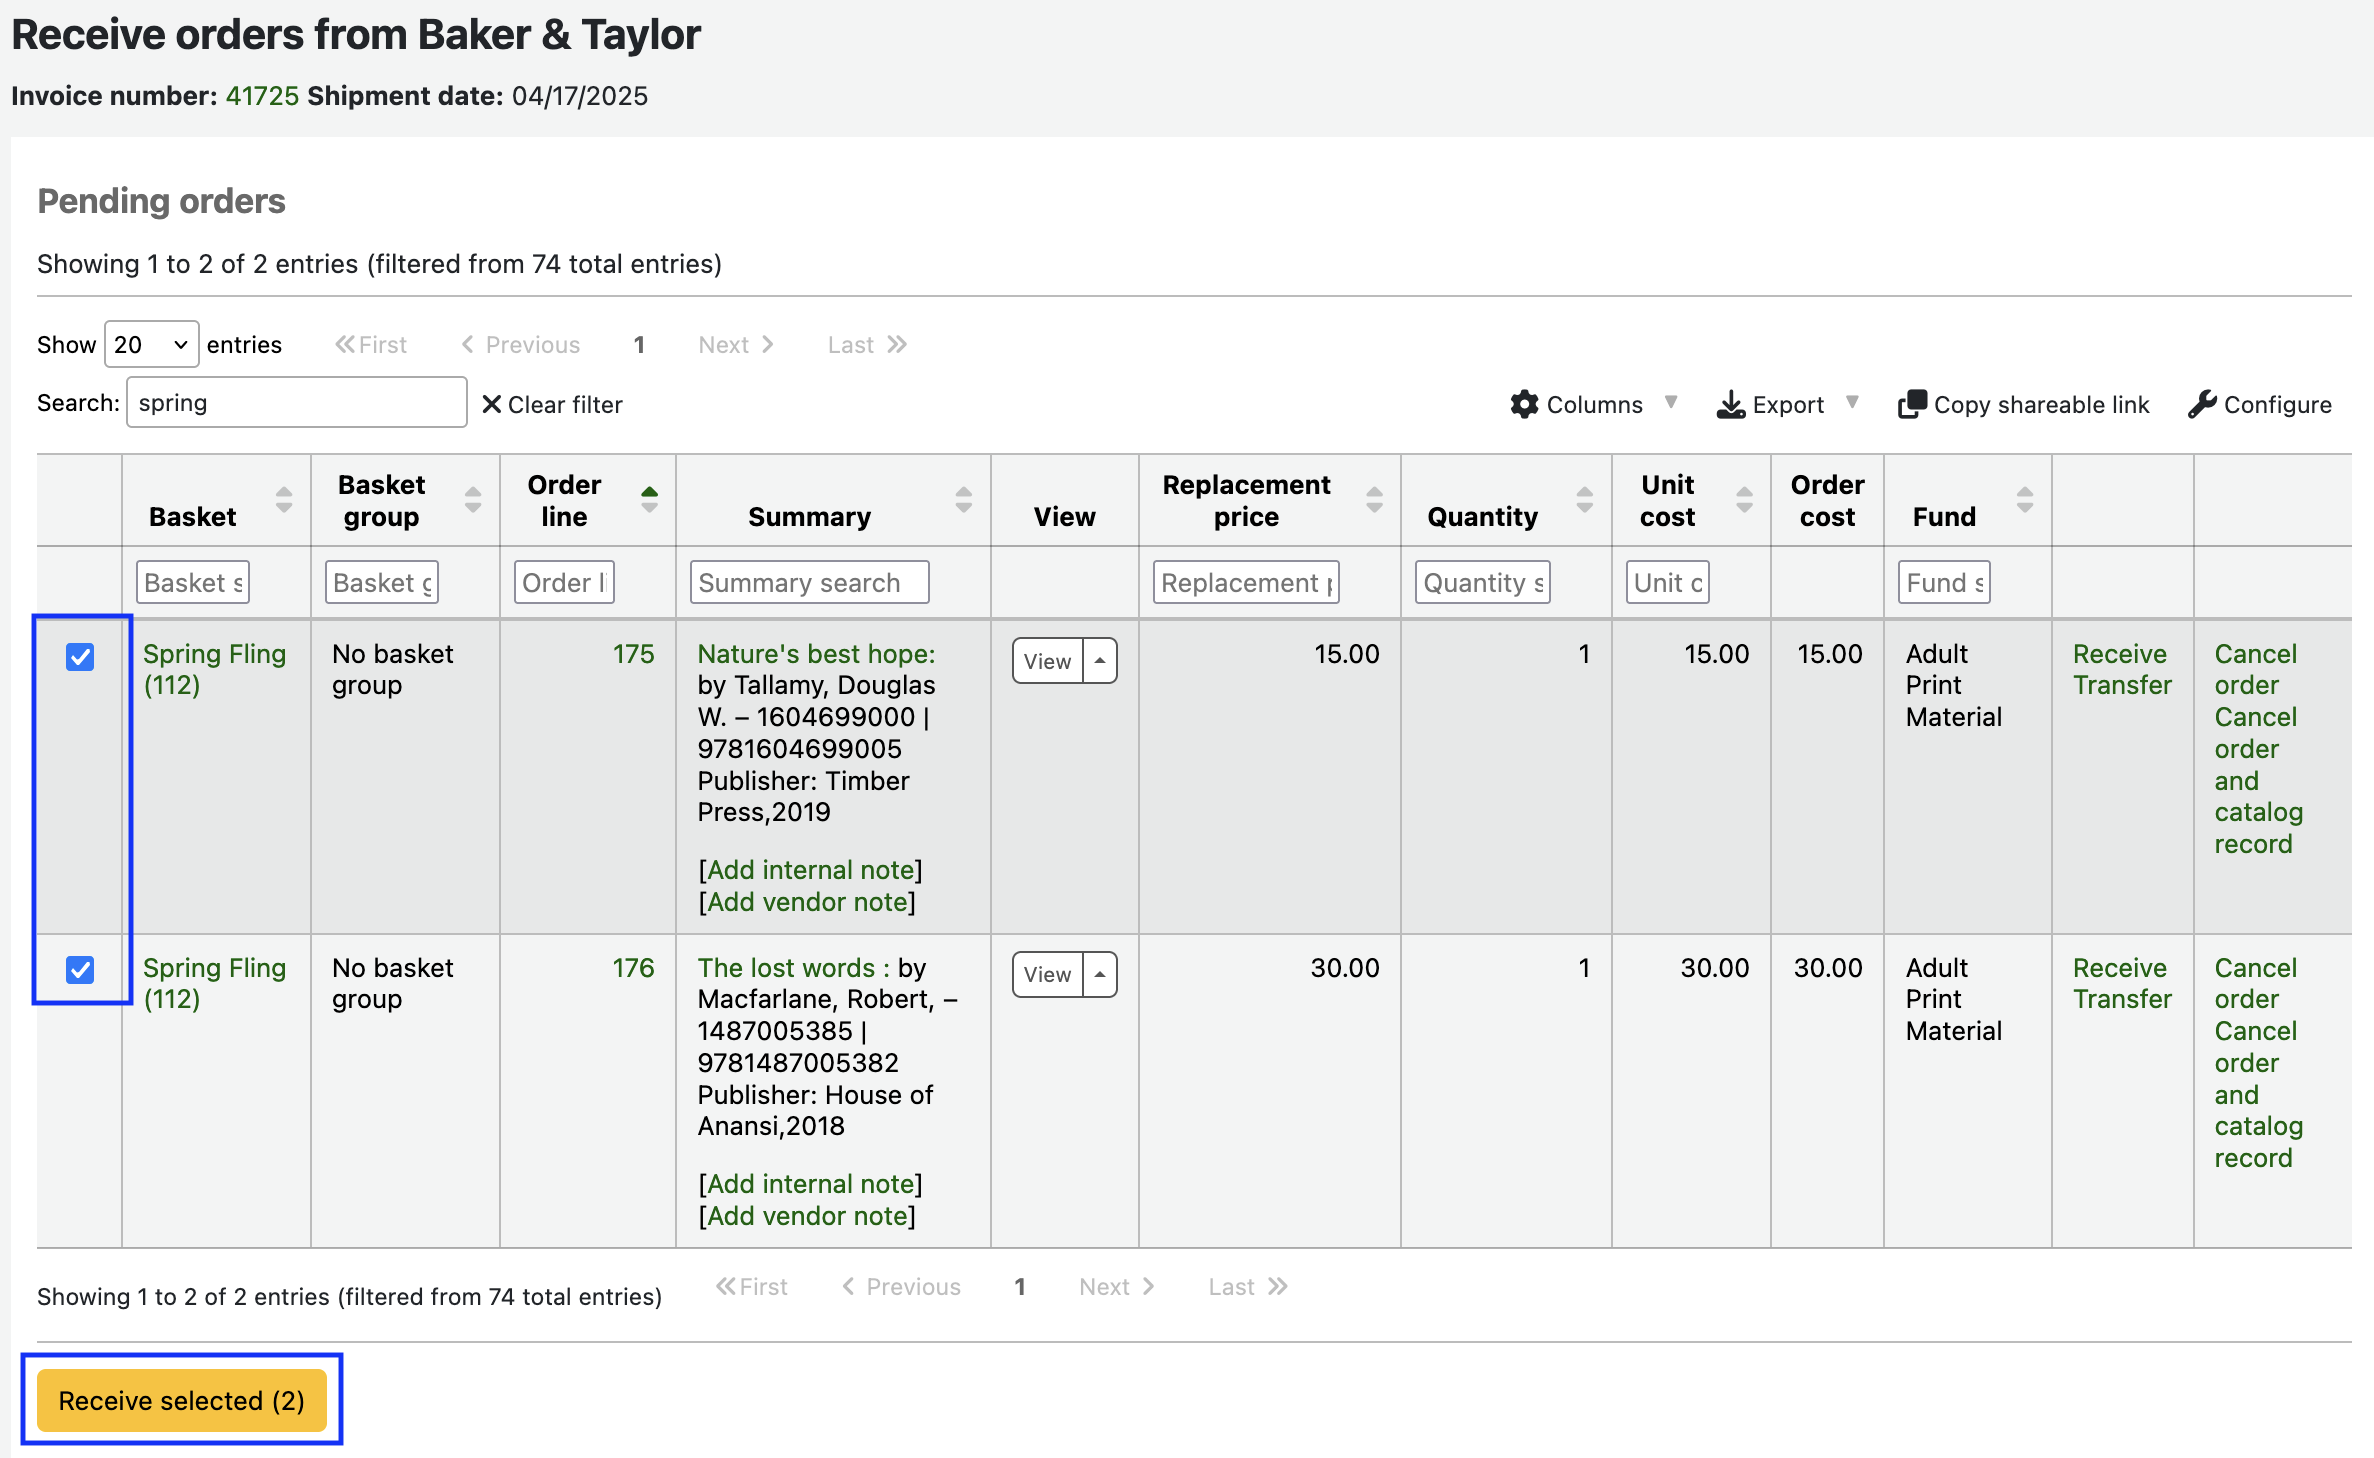The width and height of the screenshot is (2374, 1458).
Task: Click bottom pagination First page
Action: pos(752,1287)
